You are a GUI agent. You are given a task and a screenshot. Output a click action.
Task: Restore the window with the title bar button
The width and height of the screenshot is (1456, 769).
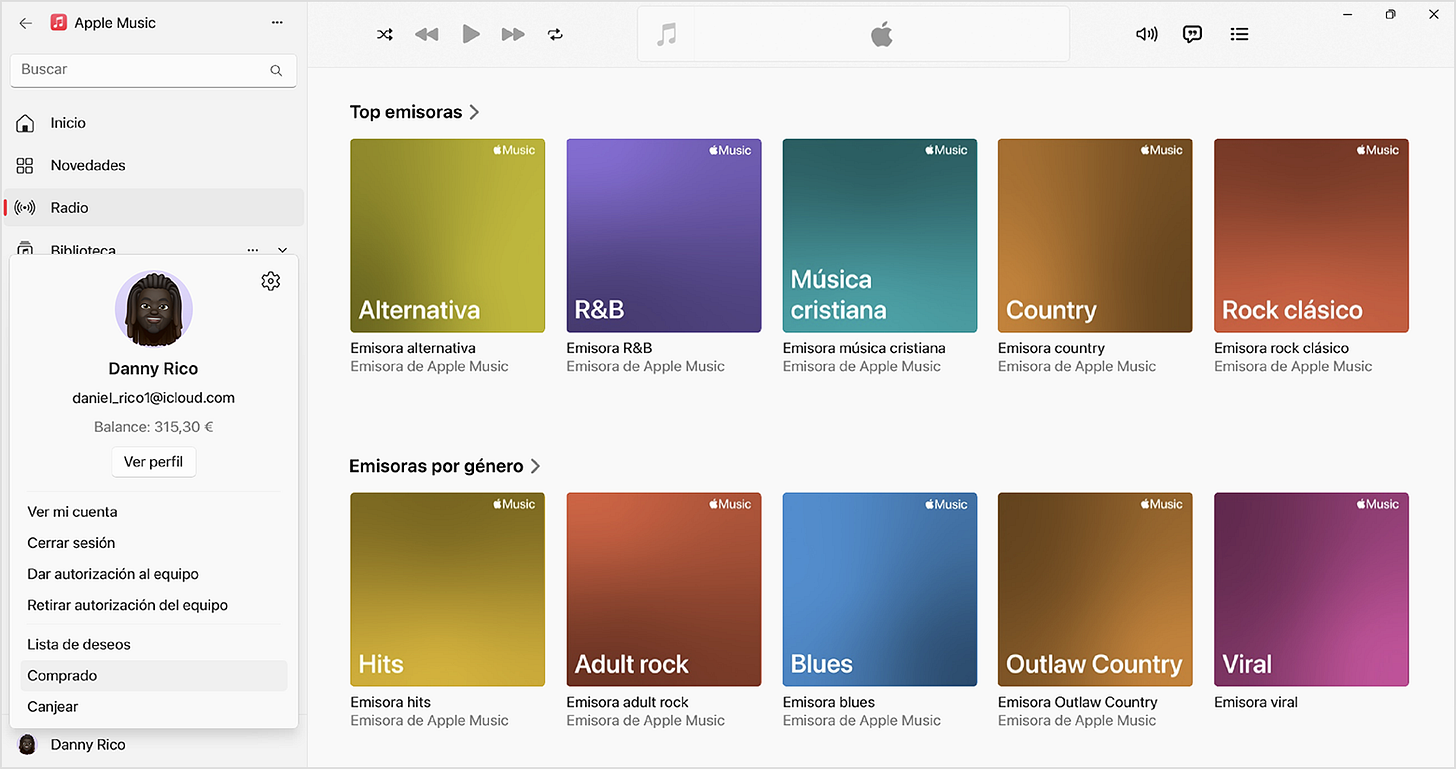click(1390, 14)
